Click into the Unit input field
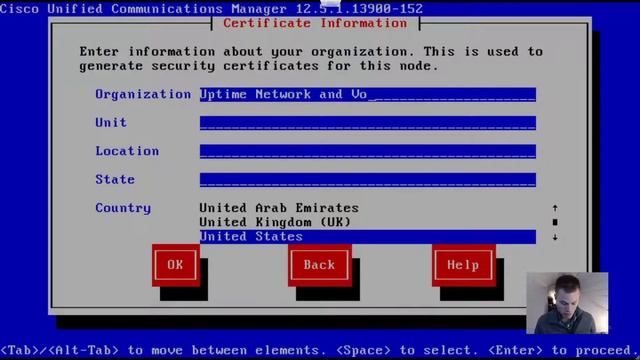Image resolution: width=640 pixels, height=360 pixels. (x=368, y=123)
